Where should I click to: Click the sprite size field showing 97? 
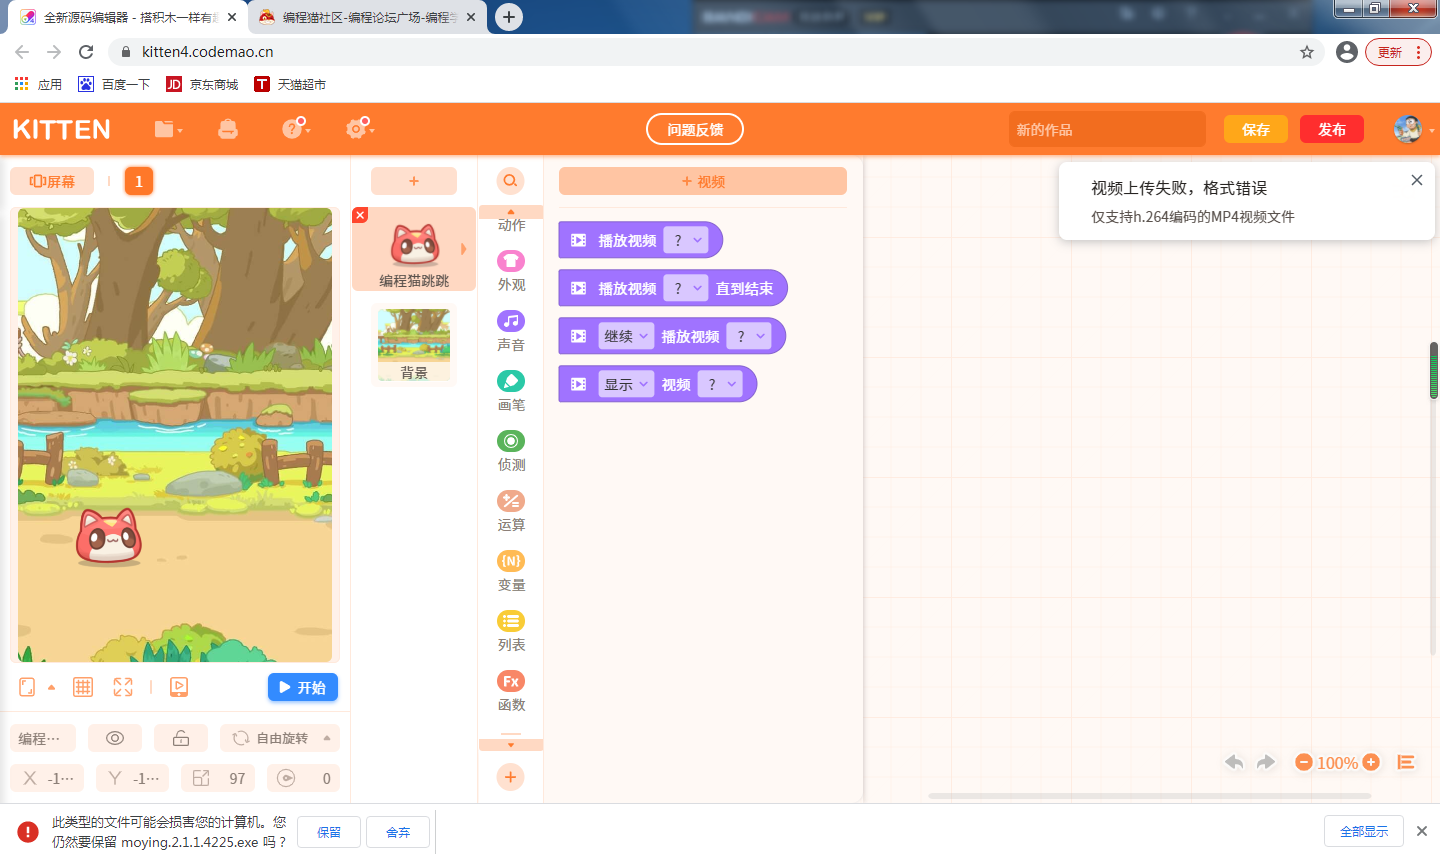(x=218, y=778)
